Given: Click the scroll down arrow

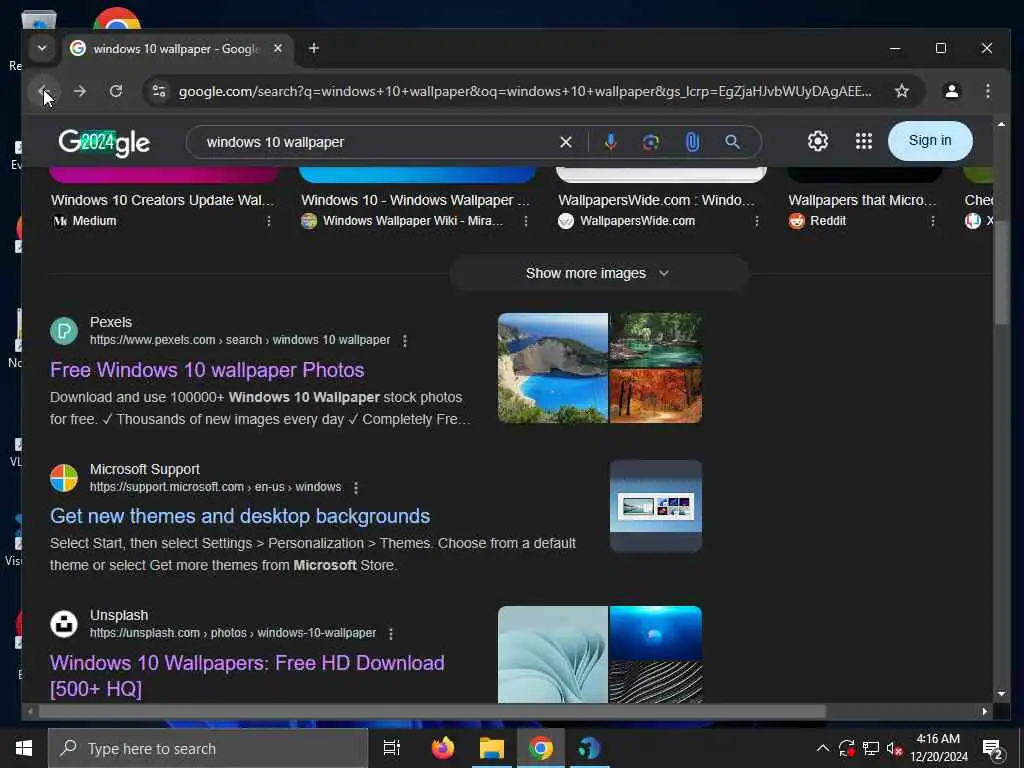Looking at the screenshot, I should tap(1001, 694).
